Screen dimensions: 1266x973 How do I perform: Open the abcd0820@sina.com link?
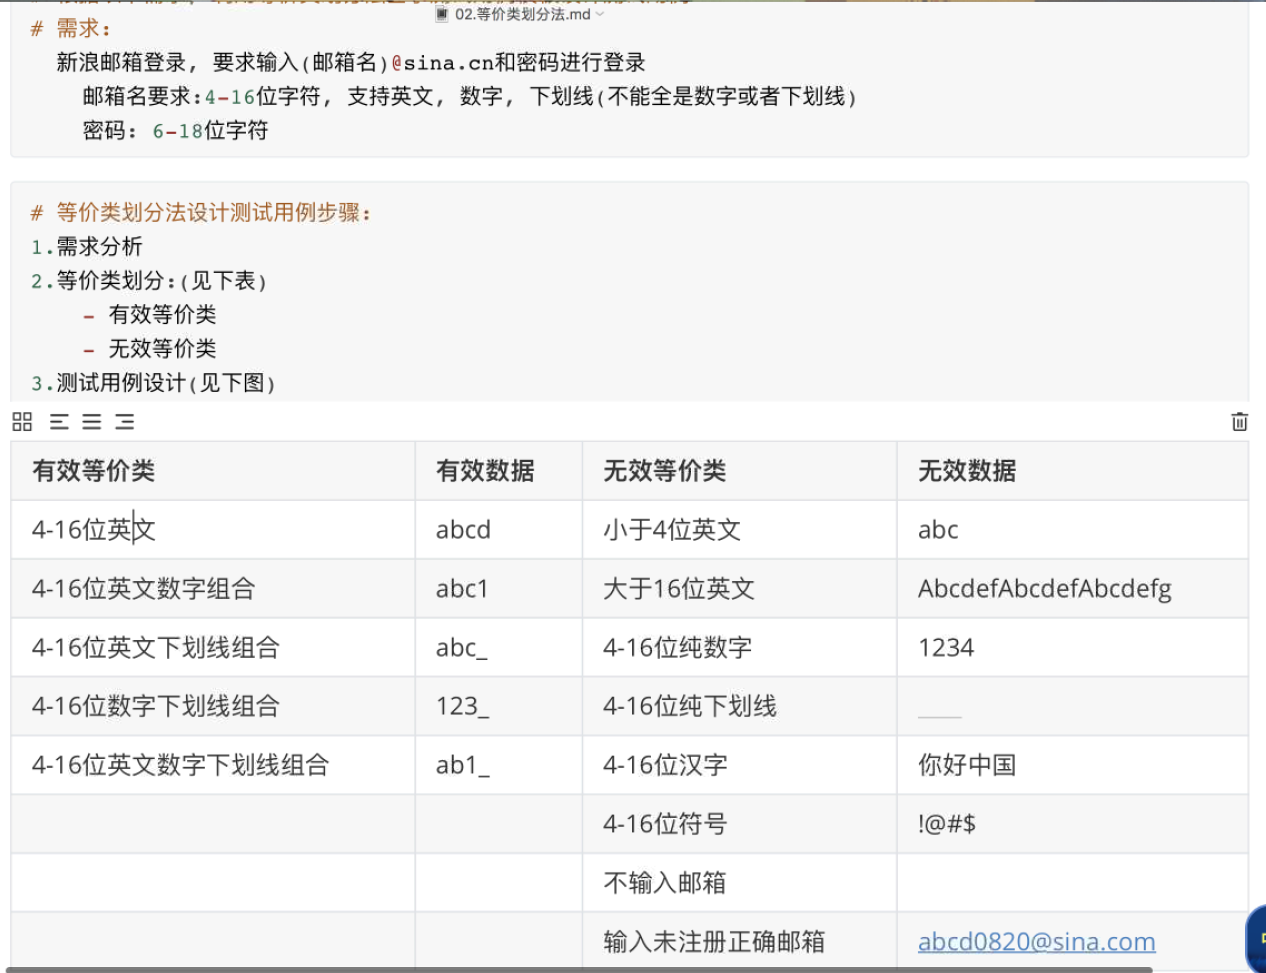(1036, 941)
